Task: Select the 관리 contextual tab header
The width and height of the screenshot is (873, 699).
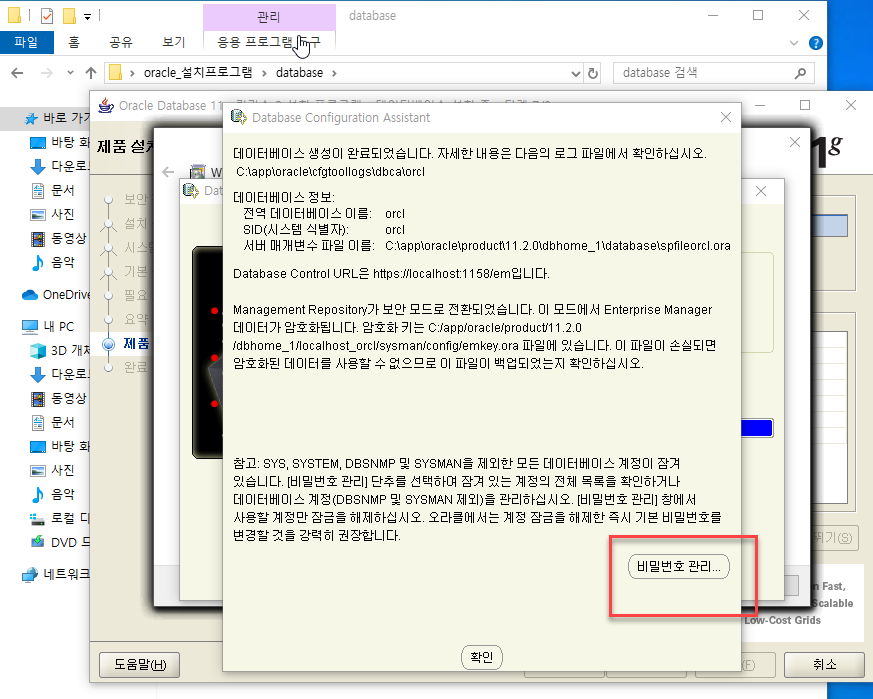Action: point(269,17)
